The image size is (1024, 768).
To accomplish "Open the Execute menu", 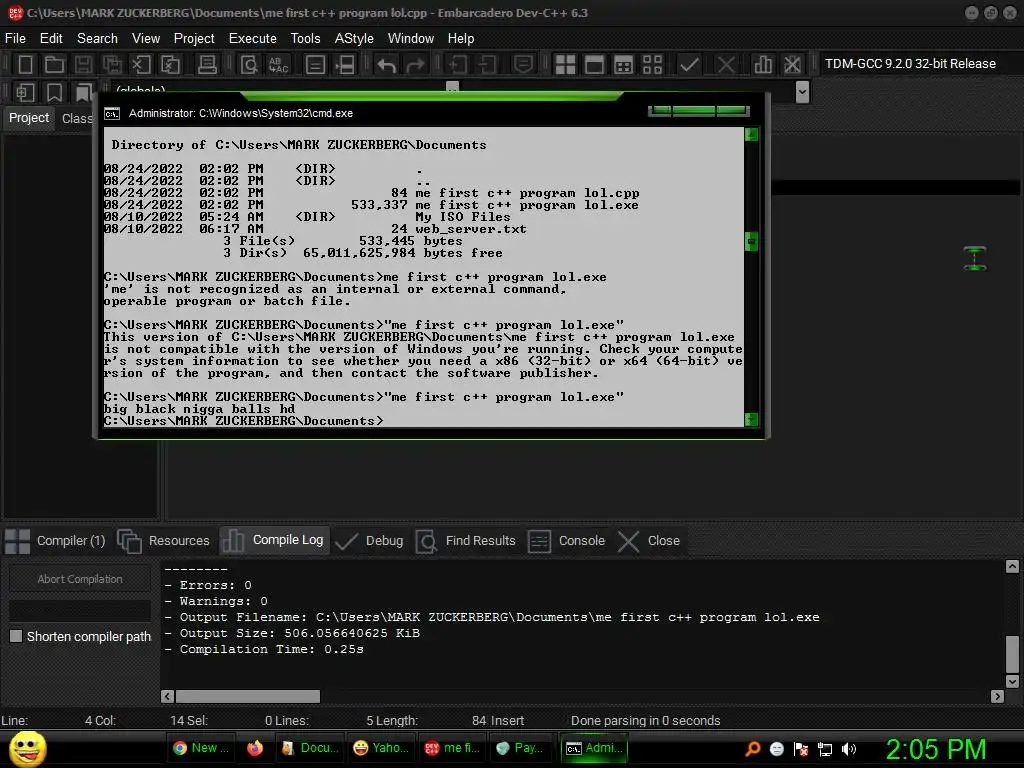I will point(253,39).
